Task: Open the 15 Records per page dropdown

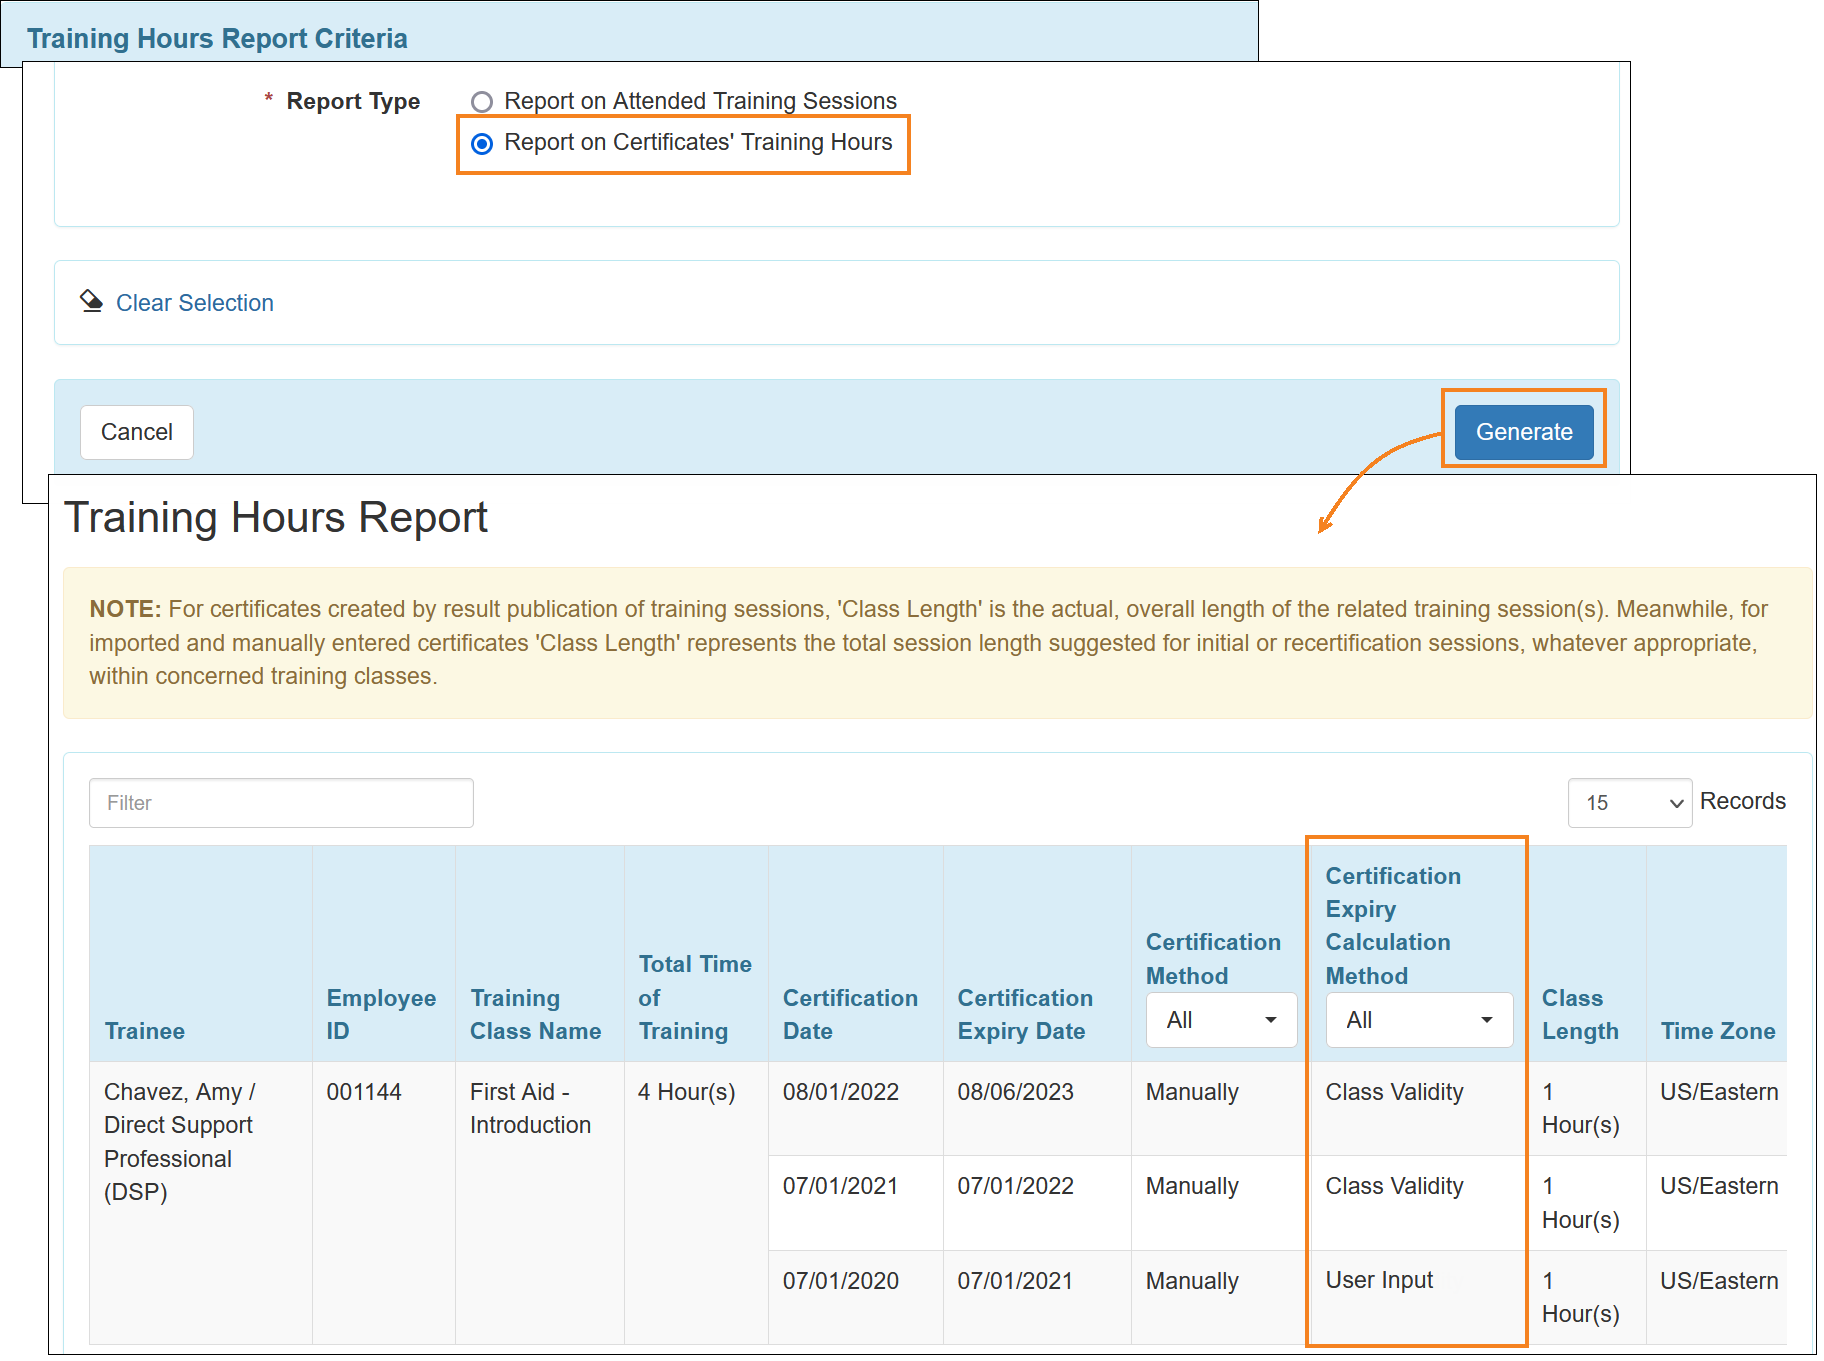Action: pyautogui.click(x=1630, y=803)
